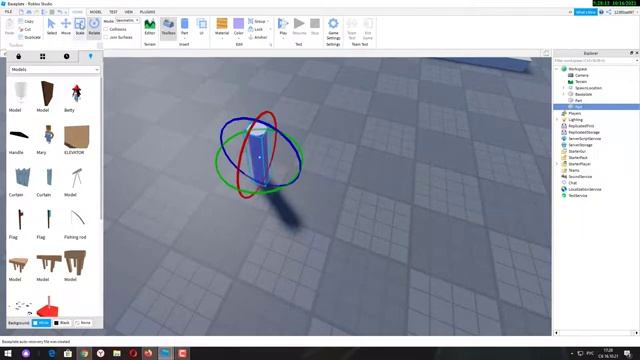The height and width of the screenshot is (360, 640).
Task: Open Game Settings
Action: 333,29
